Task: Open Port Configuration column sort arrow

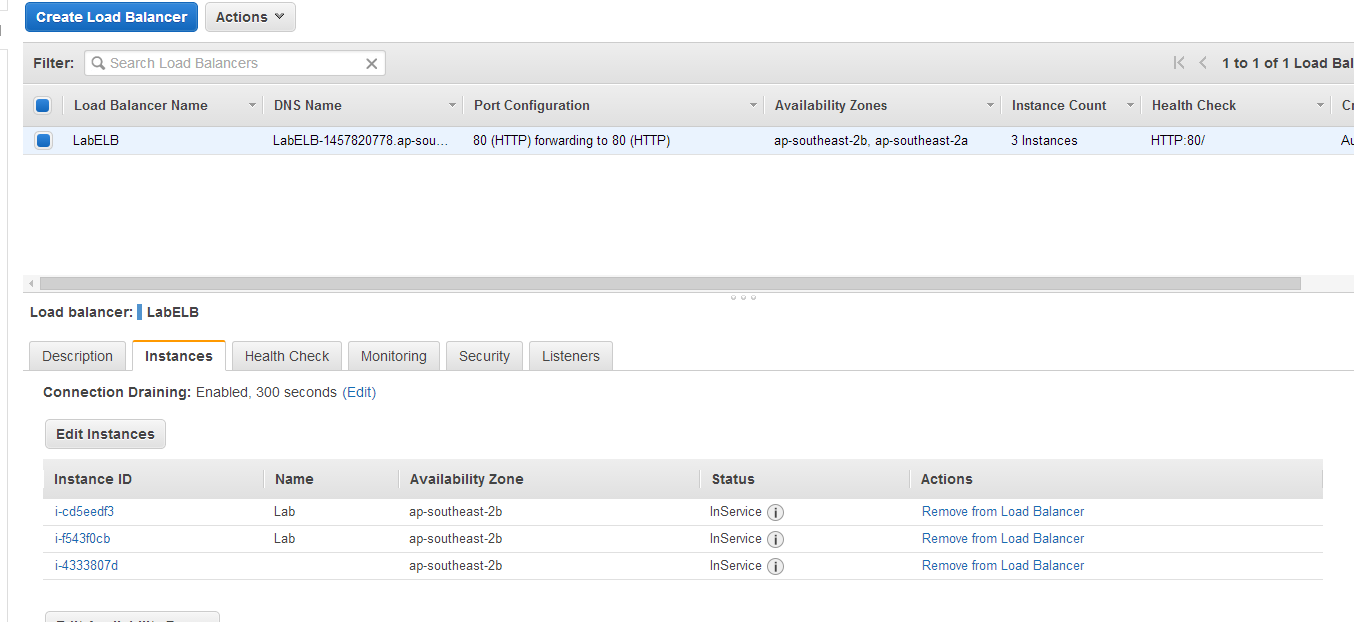Action: (753, 106)
